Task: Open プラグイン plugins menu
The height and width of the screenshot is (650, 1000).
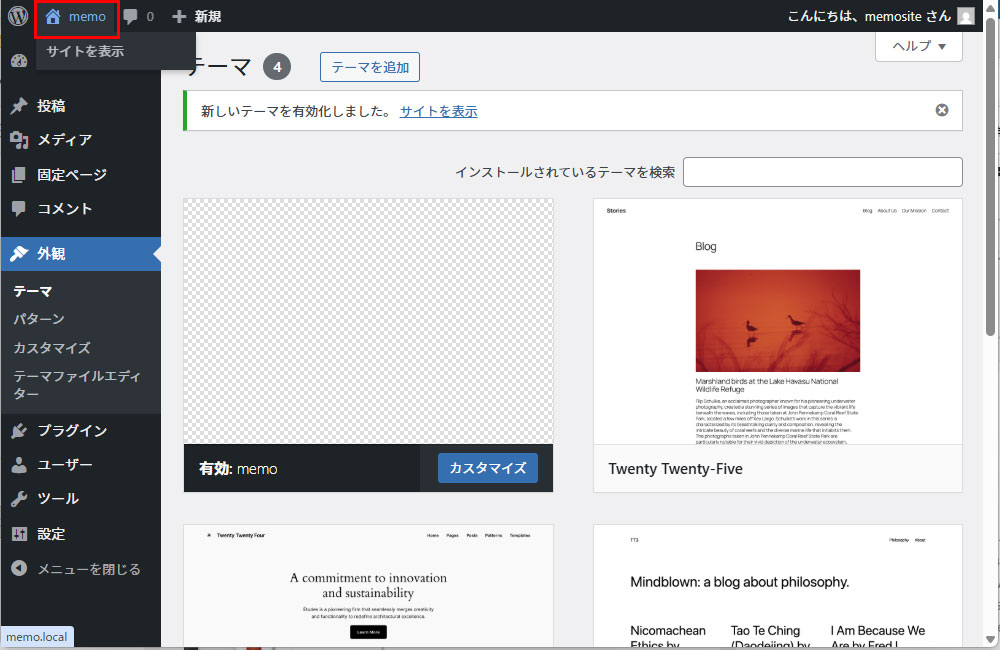Action: pos(72,431)
